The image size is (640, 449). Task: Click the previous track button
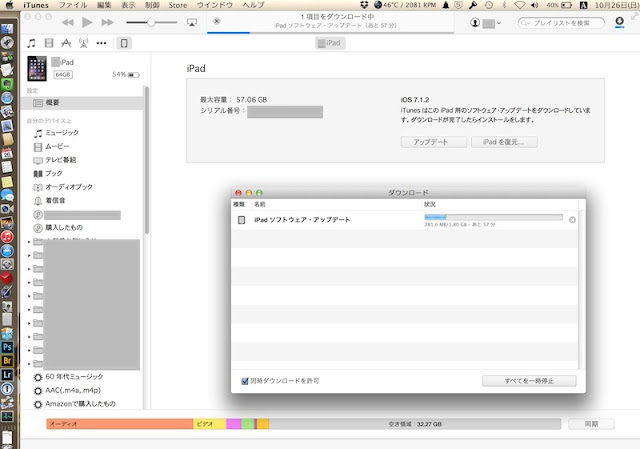(68, 22)
